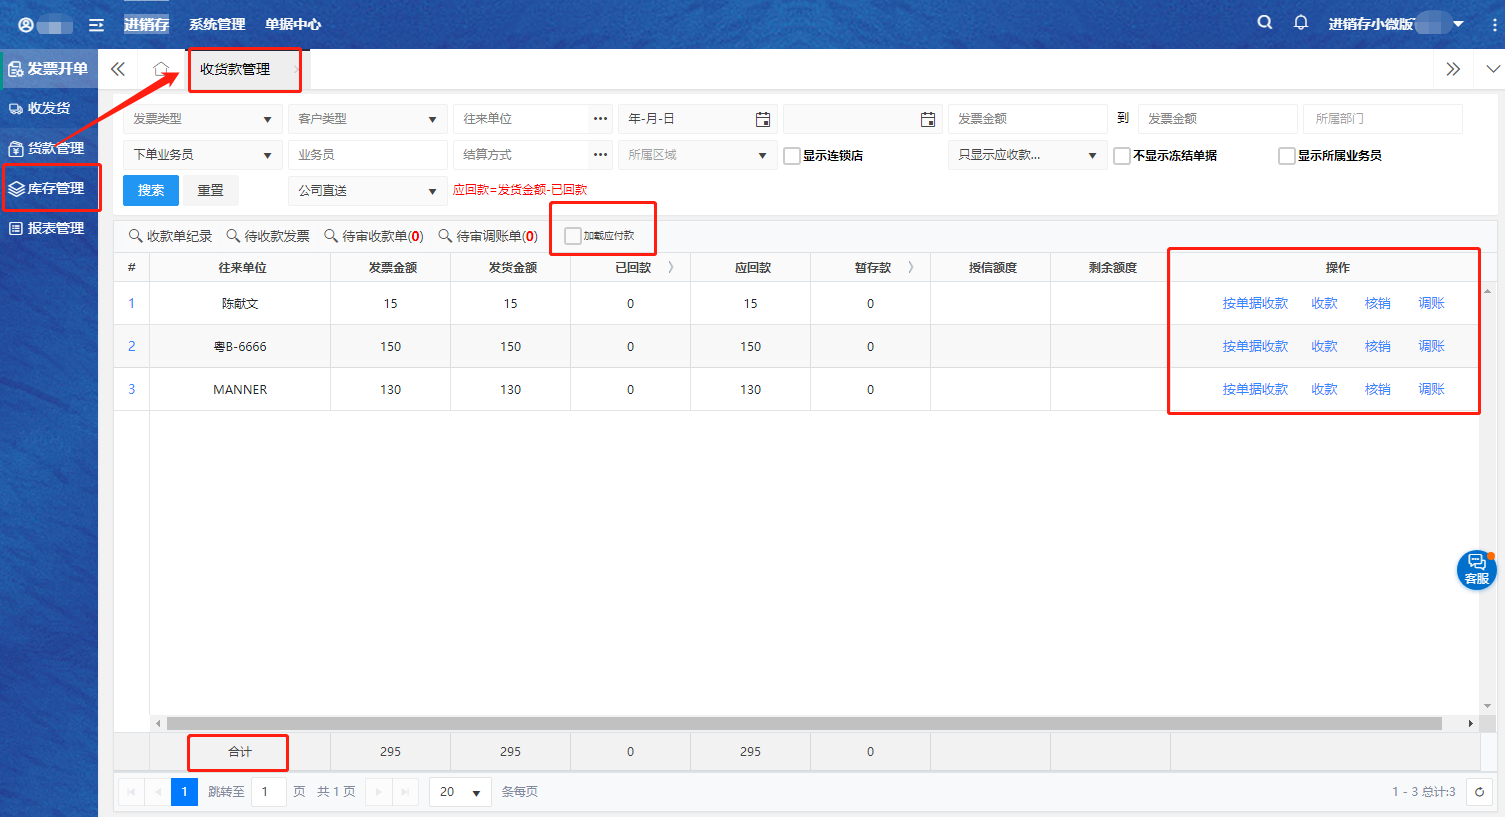Image resolution: width=1505 pixels, height=817 pixels.
Task: Expand the page size dropdown showing 20
Action: 460,792
